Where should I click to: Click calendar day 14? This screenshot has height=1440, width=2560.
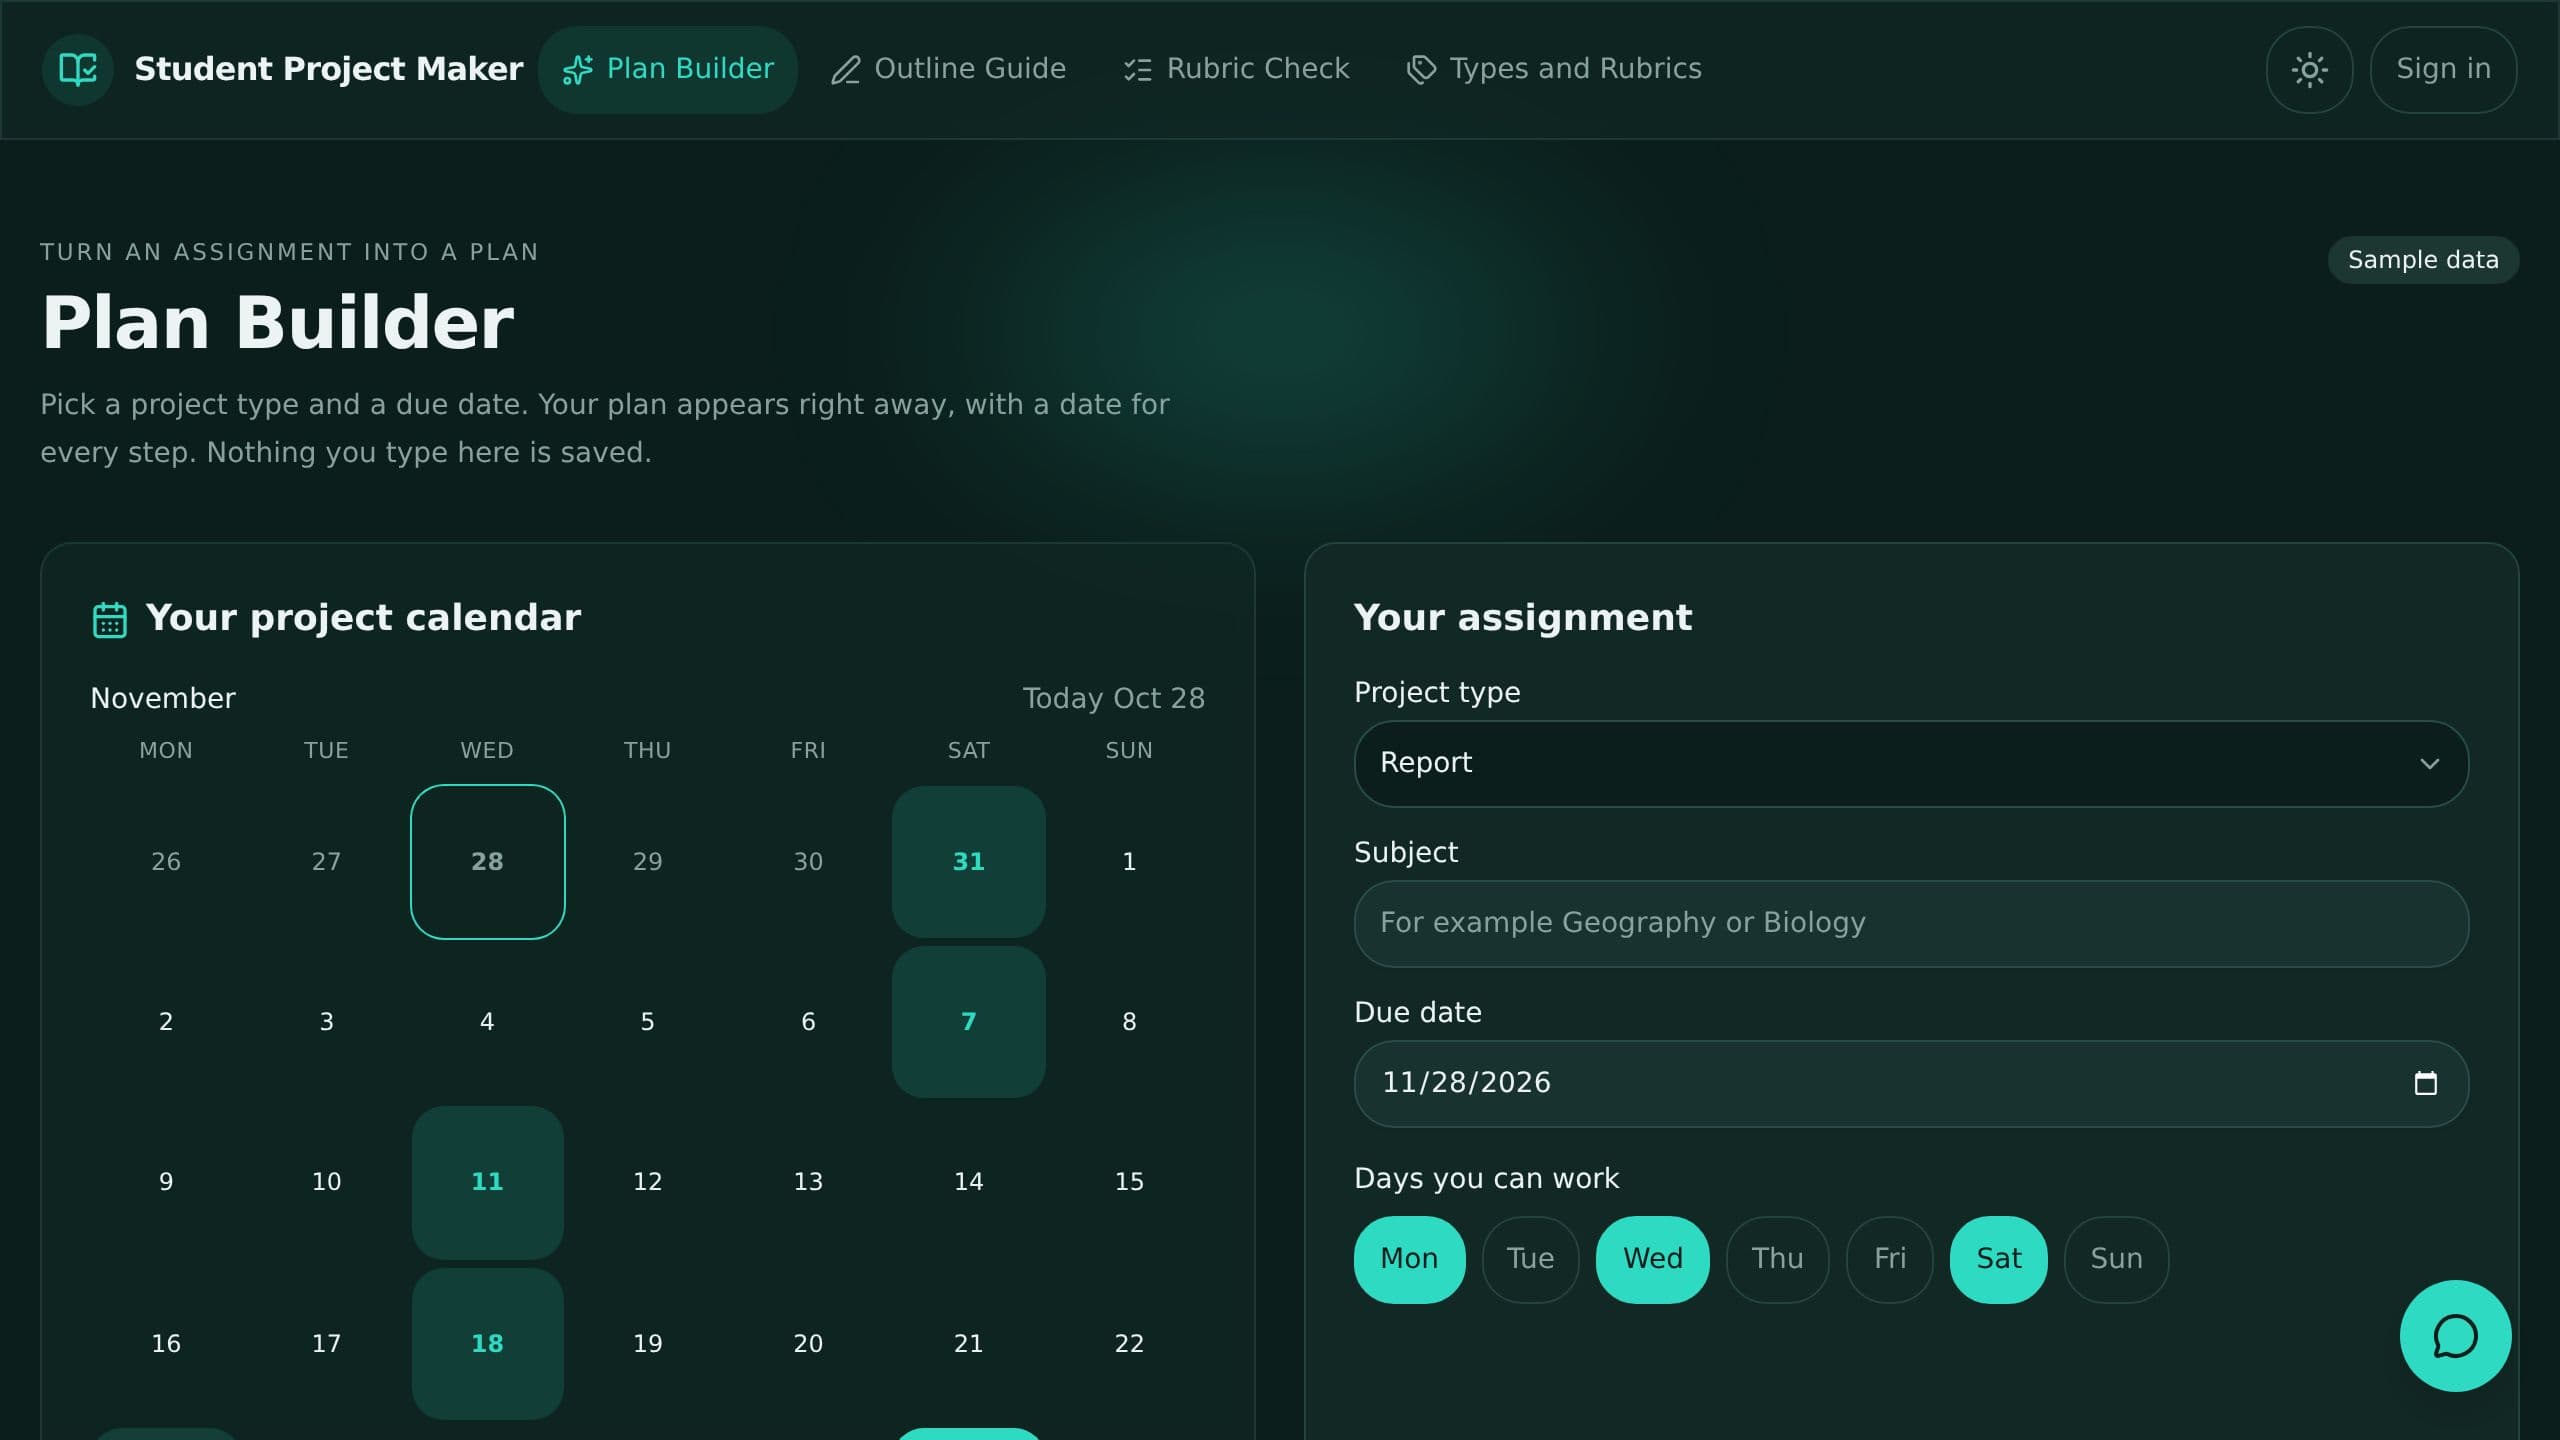coord(968,1182)
